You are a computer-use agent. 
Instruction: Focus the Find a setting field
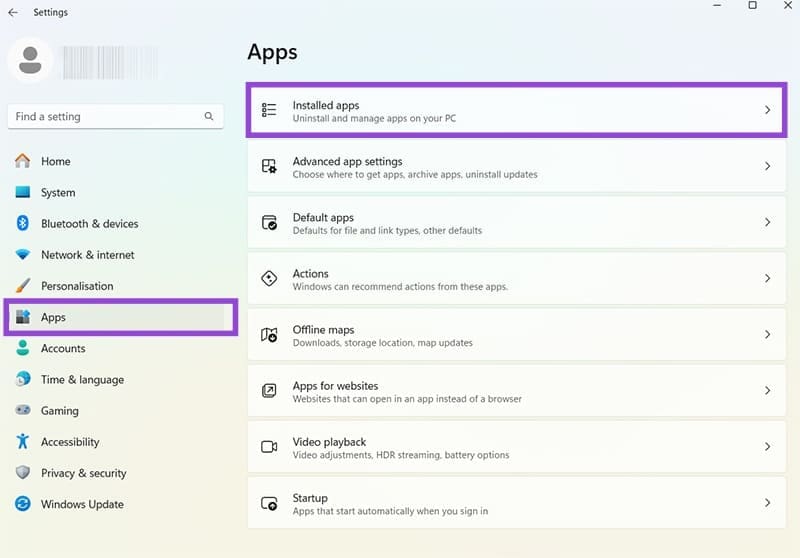click(x=116, y=116)
